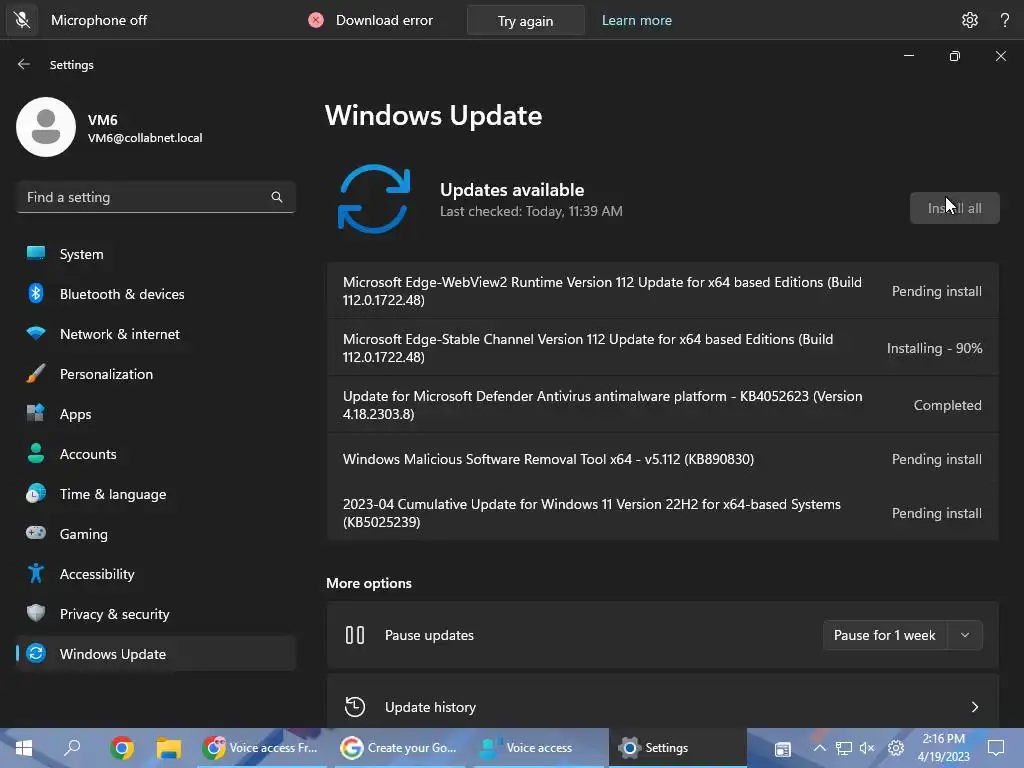Launch Google Chrome from taskbar

click(x=121, y=748)
